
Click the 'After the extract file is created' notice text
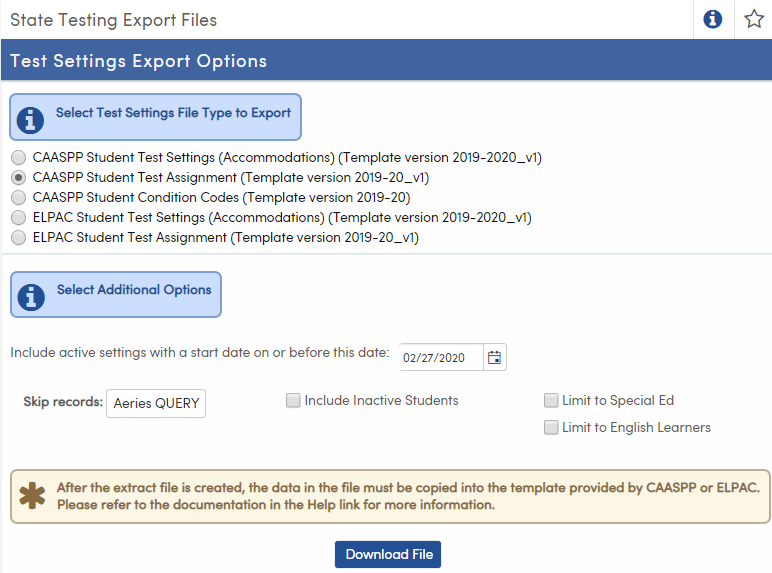[x=408, y=496]
